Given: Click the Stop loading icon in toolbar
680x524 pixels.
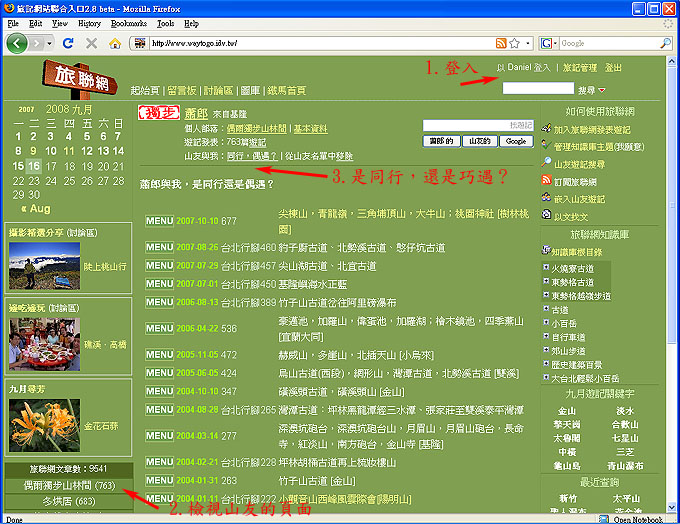Looking at the screenshot, I should (92, 44).
